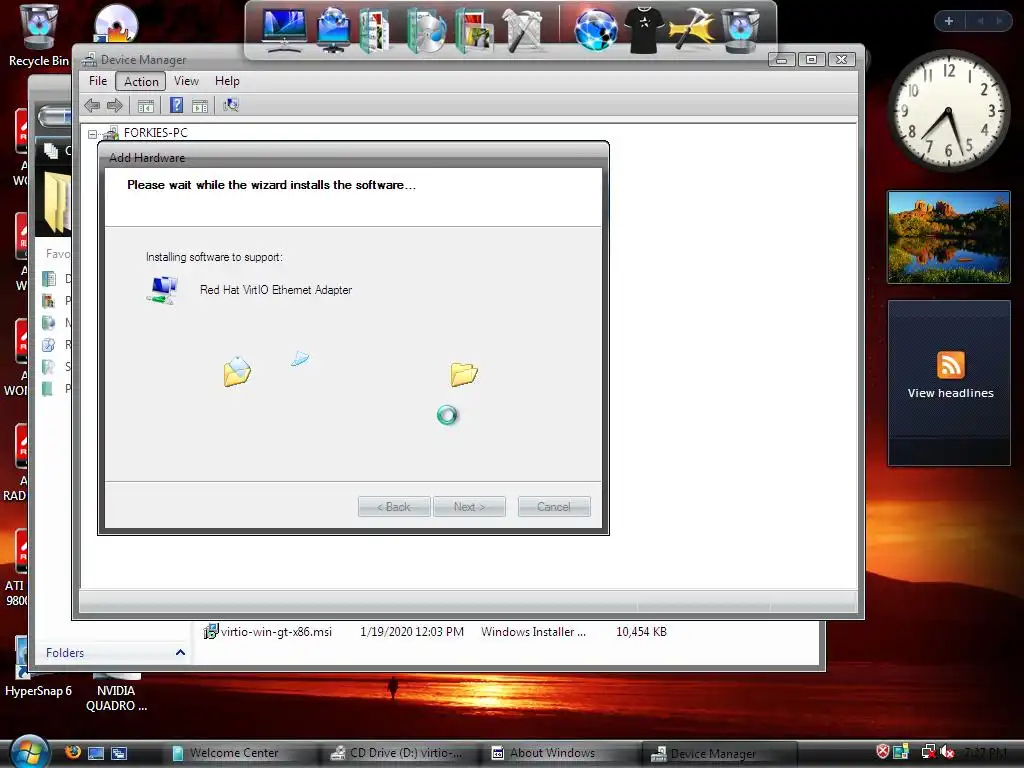This screenshot has height=768, width=1024.
Task: Open the Music CD folder dock icon
Action: (426, 30)
